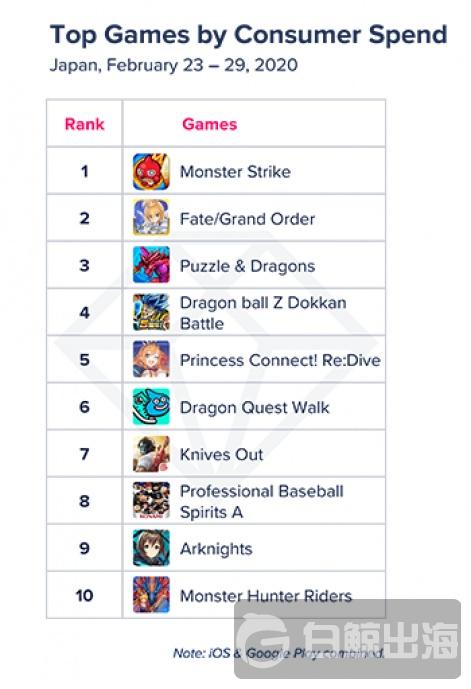This screenshot has width=471, height=689.
Task: Click the Arknights game name
Action: (x=216, y=549)
